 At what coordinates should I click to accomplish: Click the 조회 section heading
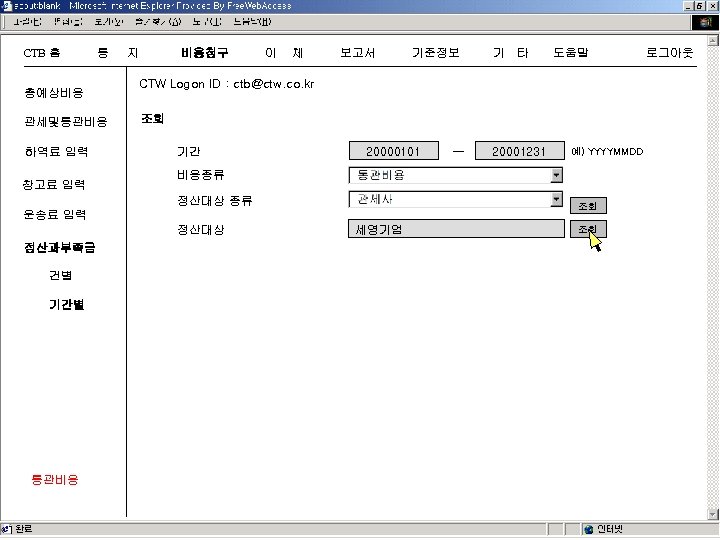[152, 119]
